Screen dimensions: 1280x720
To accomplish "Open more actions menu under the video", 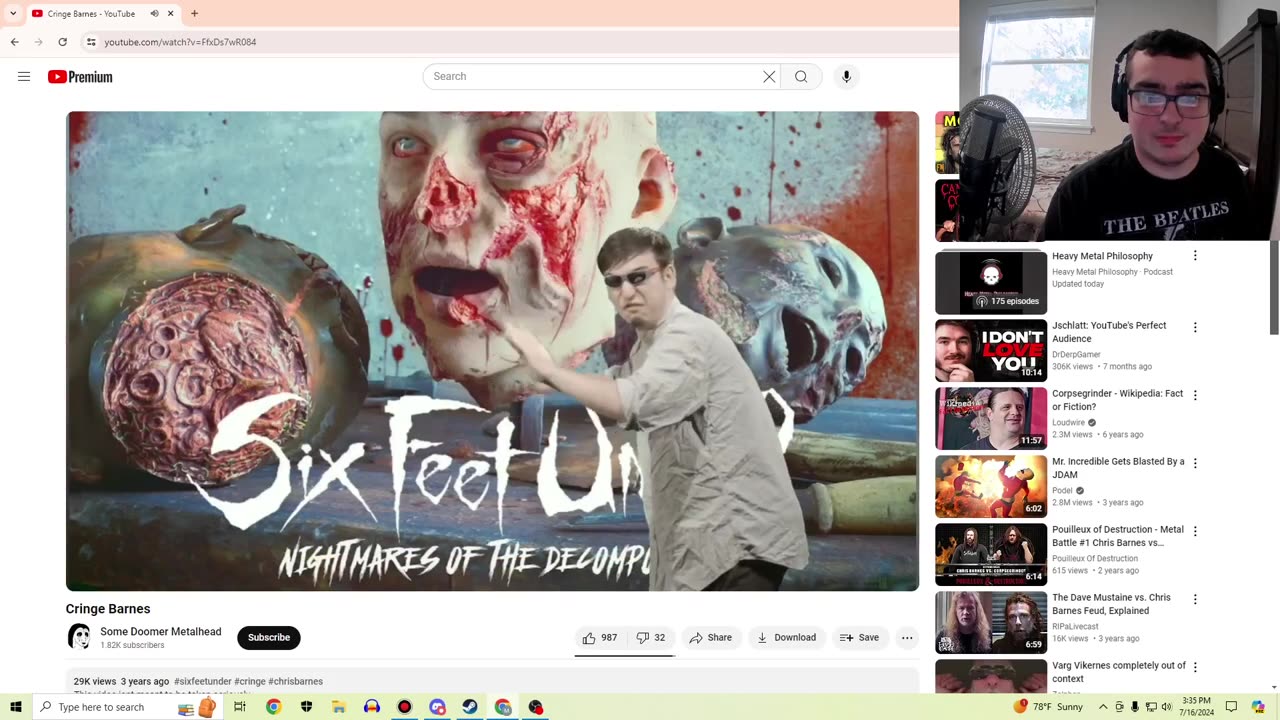I will [x=907, y=638].
